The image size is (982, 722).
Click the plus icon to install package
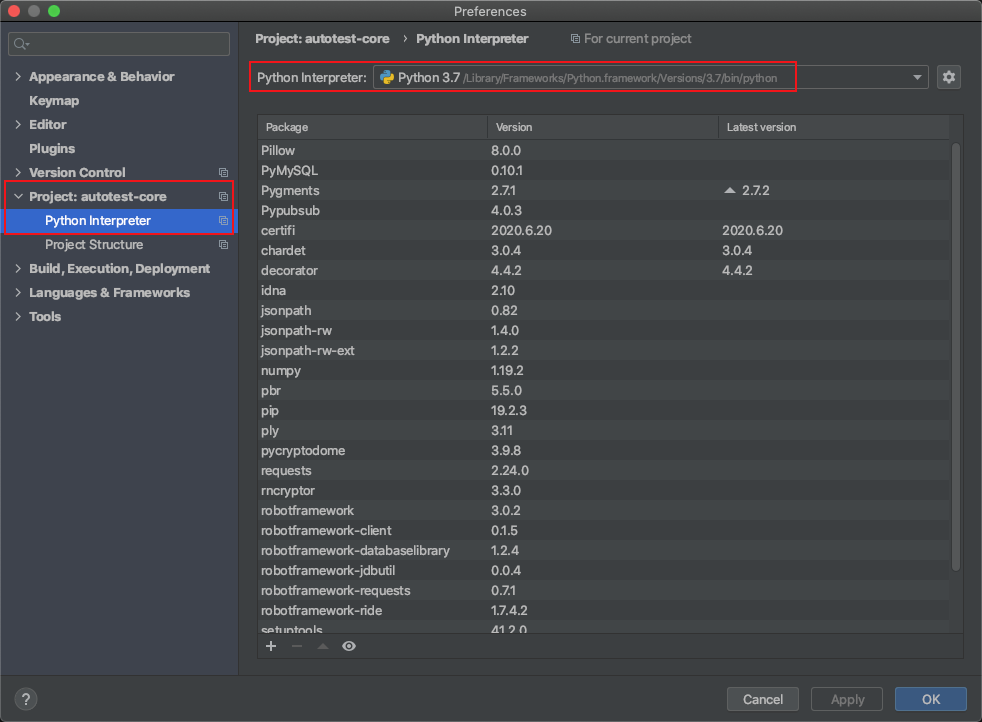(x=271, y=646)
